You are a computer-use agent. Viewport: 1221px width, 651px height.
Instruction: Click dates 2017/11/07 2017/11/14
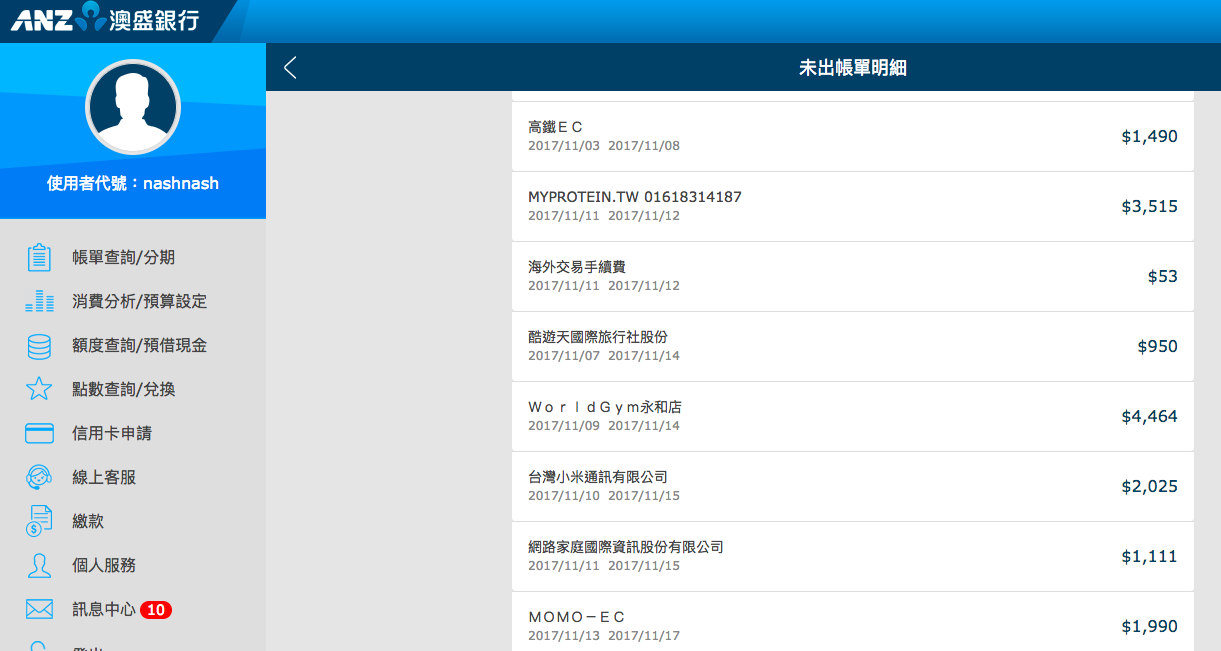(604, 356)
